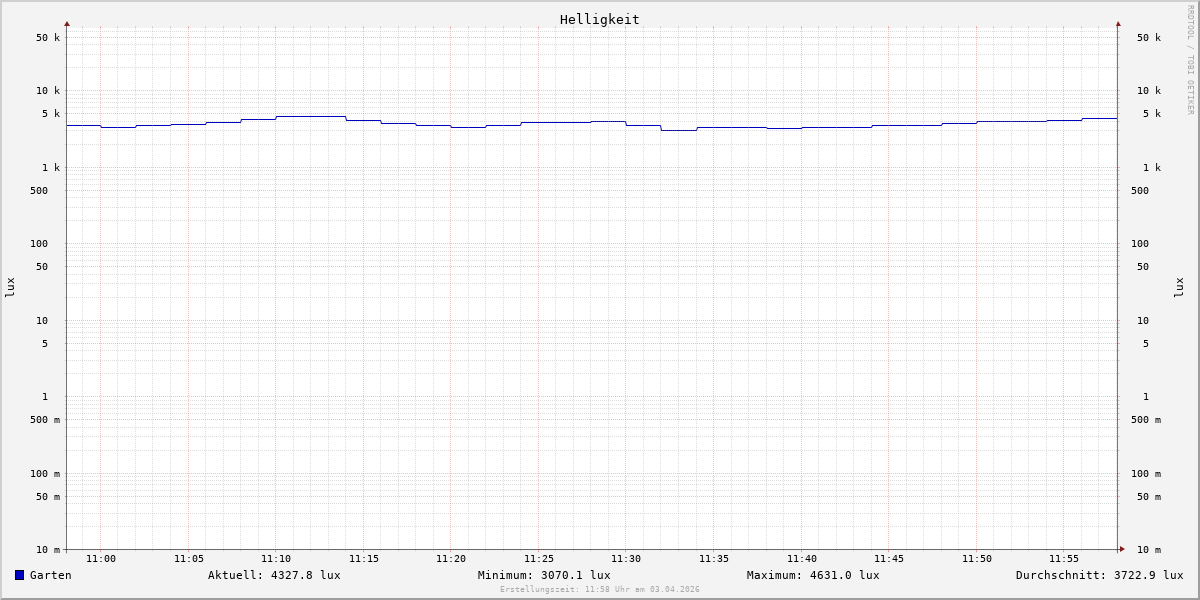Click the red arrowhead atop the right axis

pos(1118,24)
